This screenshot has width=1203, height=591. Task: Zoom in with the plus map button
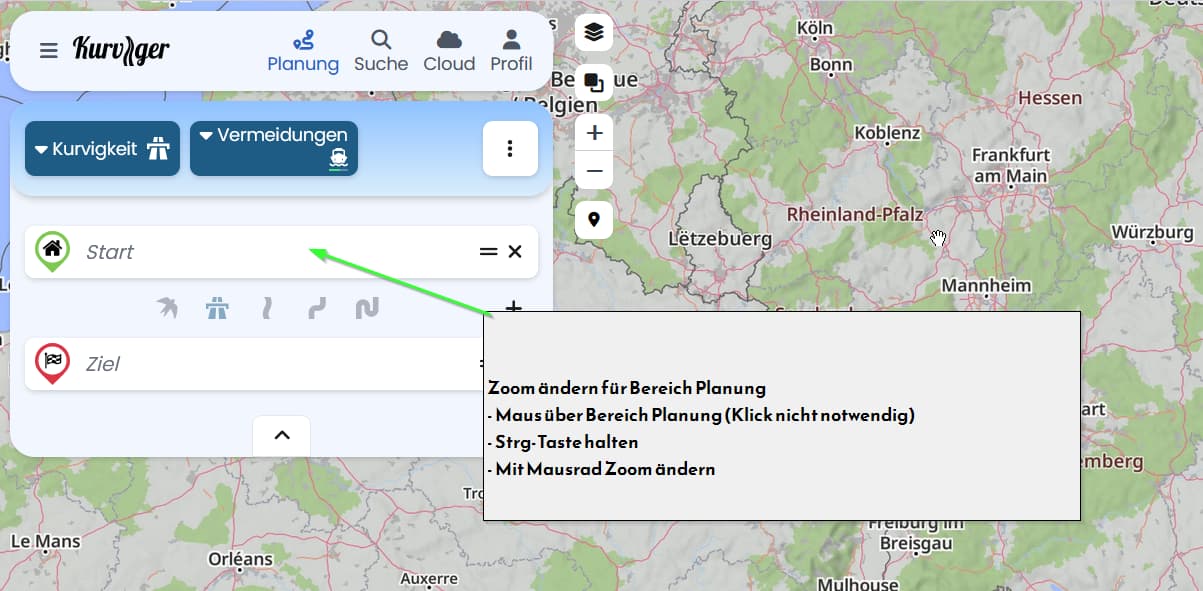coord(594,133)
